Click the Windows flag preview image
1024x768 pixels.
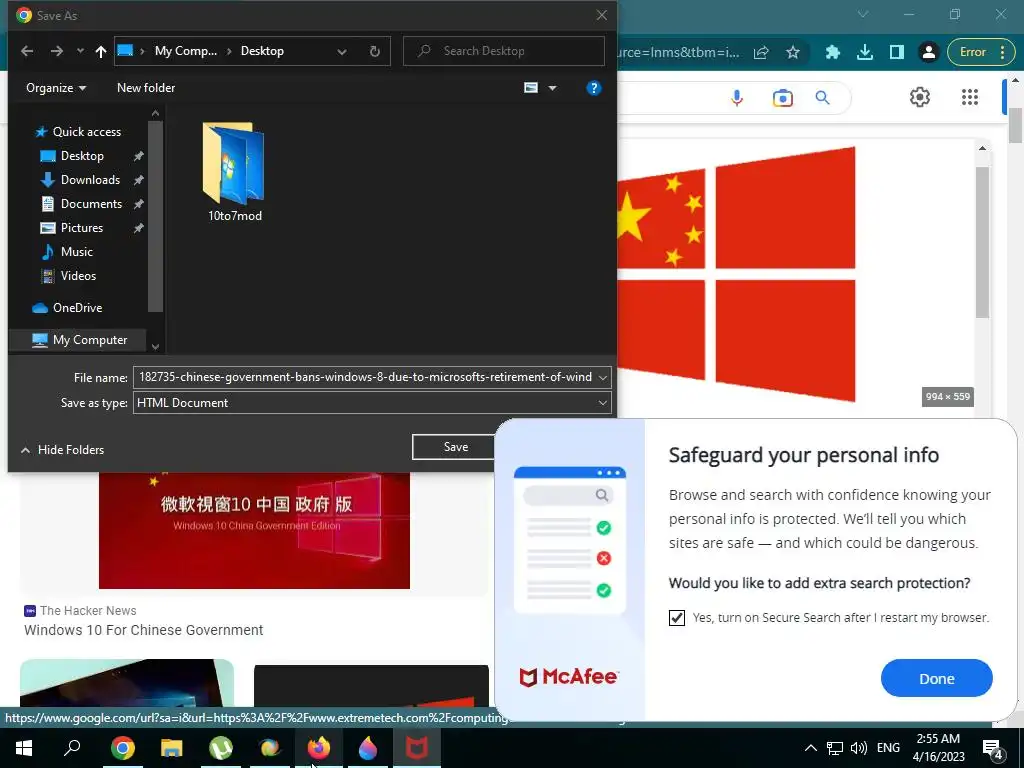(736, 274)
